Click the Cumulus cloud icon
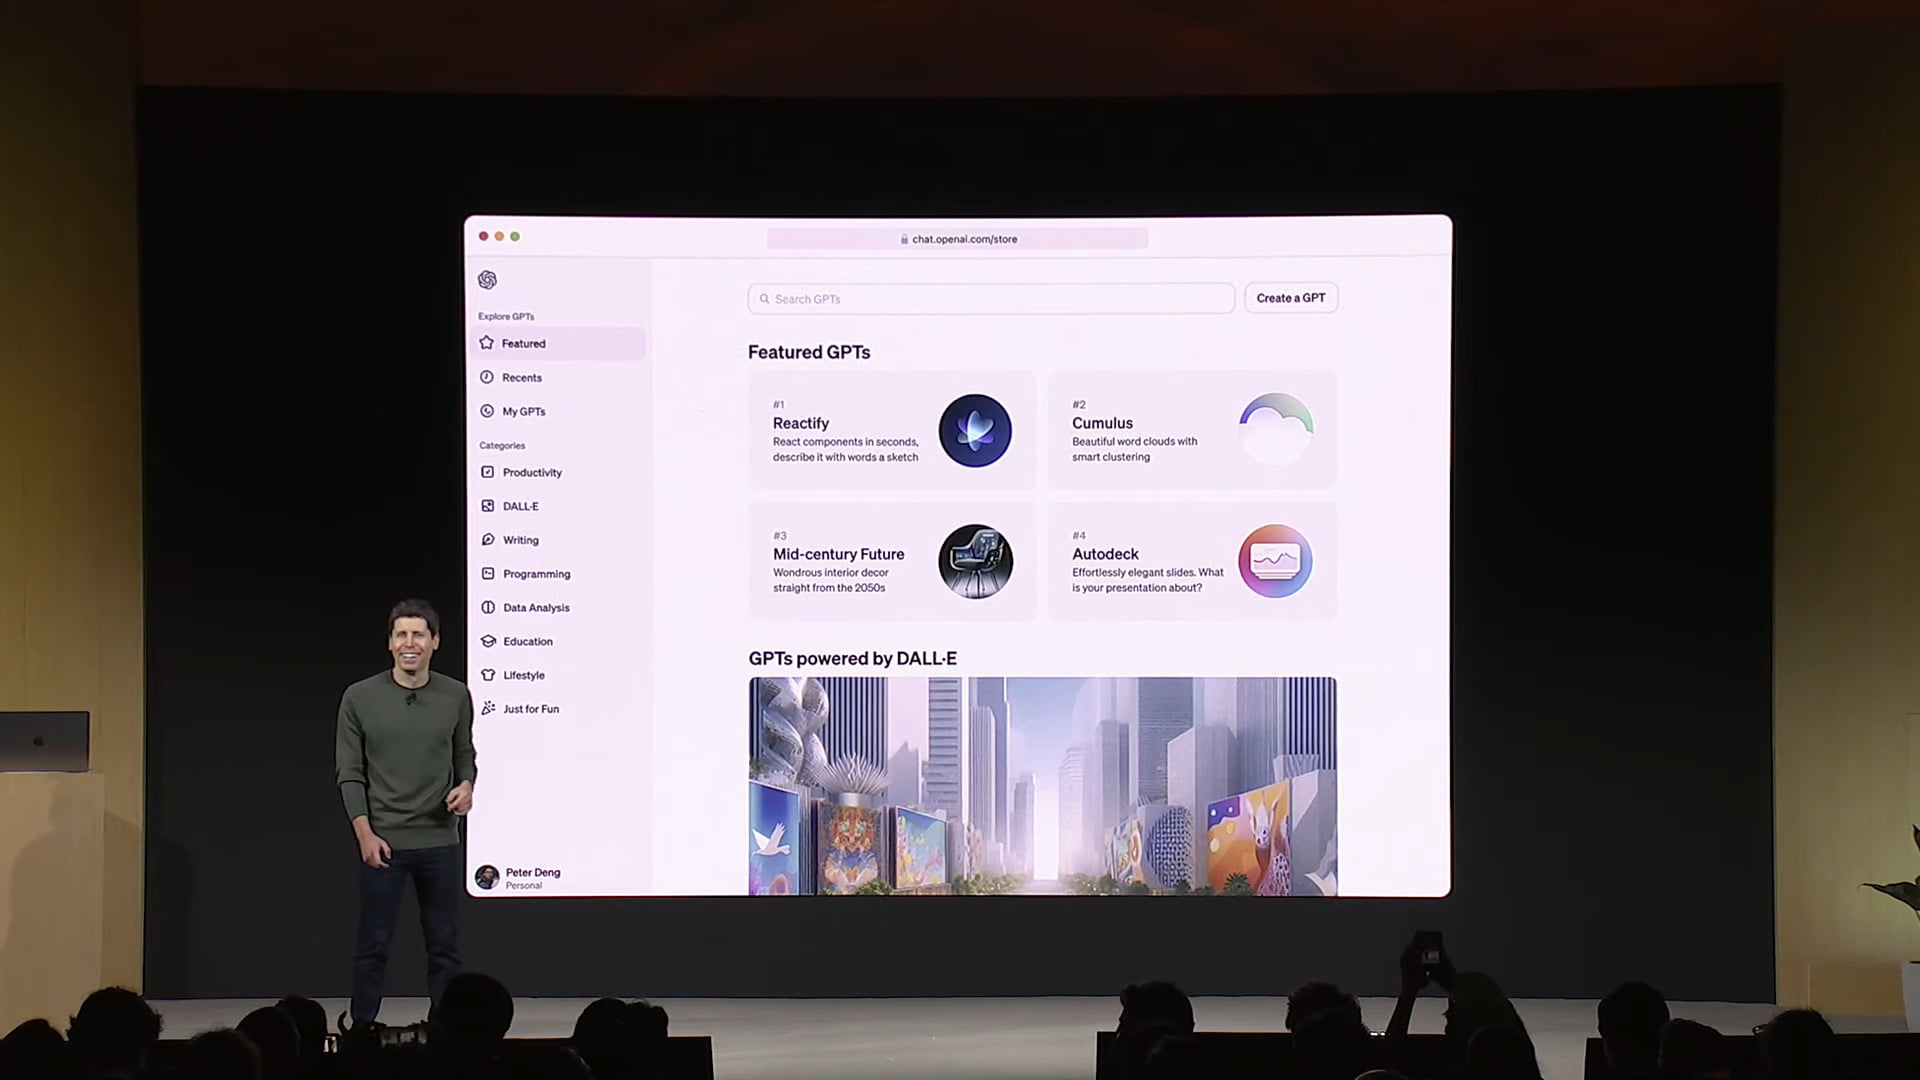Viewport: 1920px width, 1080px height. pyautogui.click(x=1275, y=429)
